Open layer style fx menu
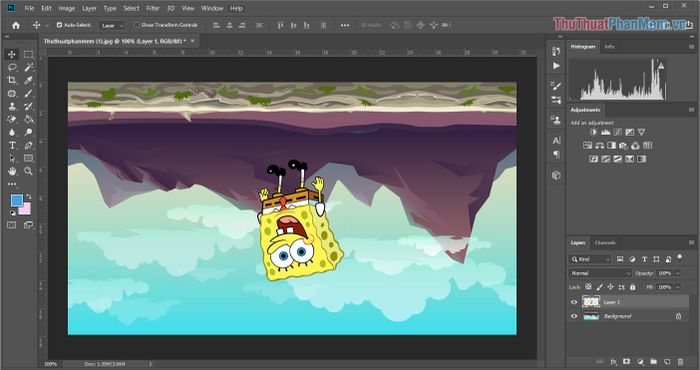Viewport: 700px width, 370px height. (613, 362)
